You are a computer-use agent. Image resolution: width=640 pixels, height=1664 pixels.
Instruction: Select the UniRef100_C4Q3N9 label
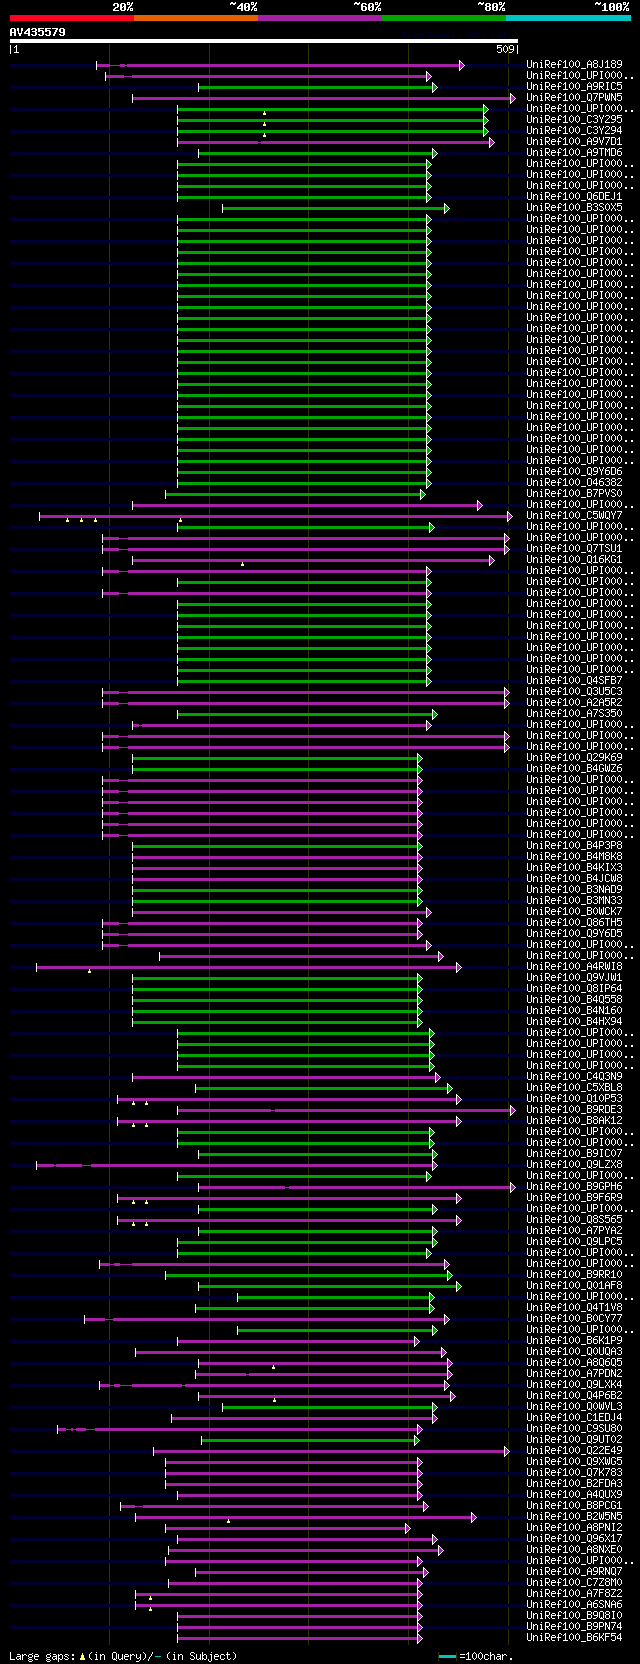[574, 1077]
